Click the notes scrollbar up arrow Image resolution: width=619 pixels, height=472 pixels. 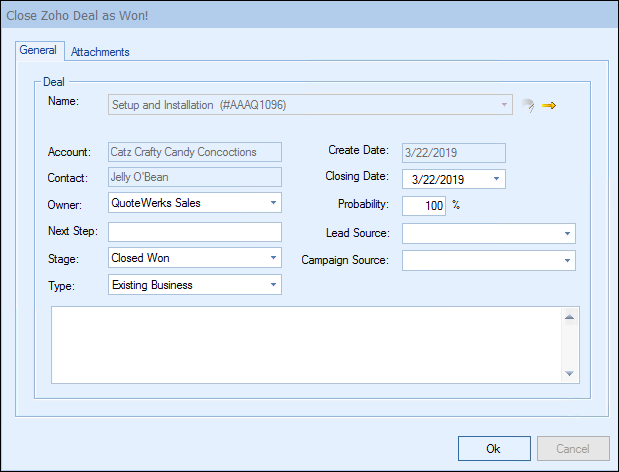[x=569, y=318]
